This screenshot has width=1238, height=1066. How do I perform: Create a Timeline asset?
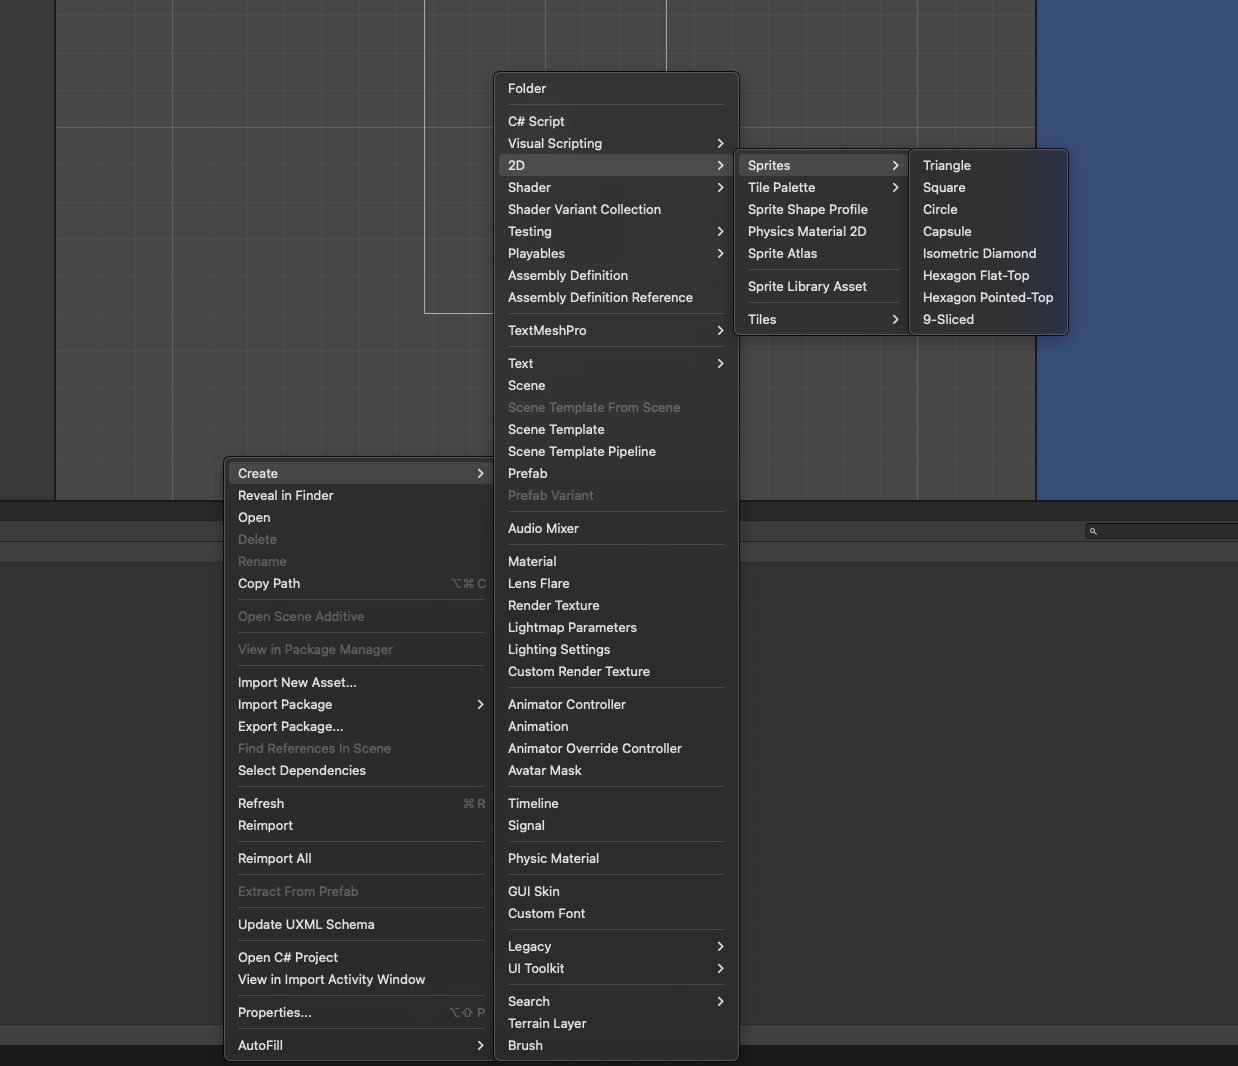point(616,803)
